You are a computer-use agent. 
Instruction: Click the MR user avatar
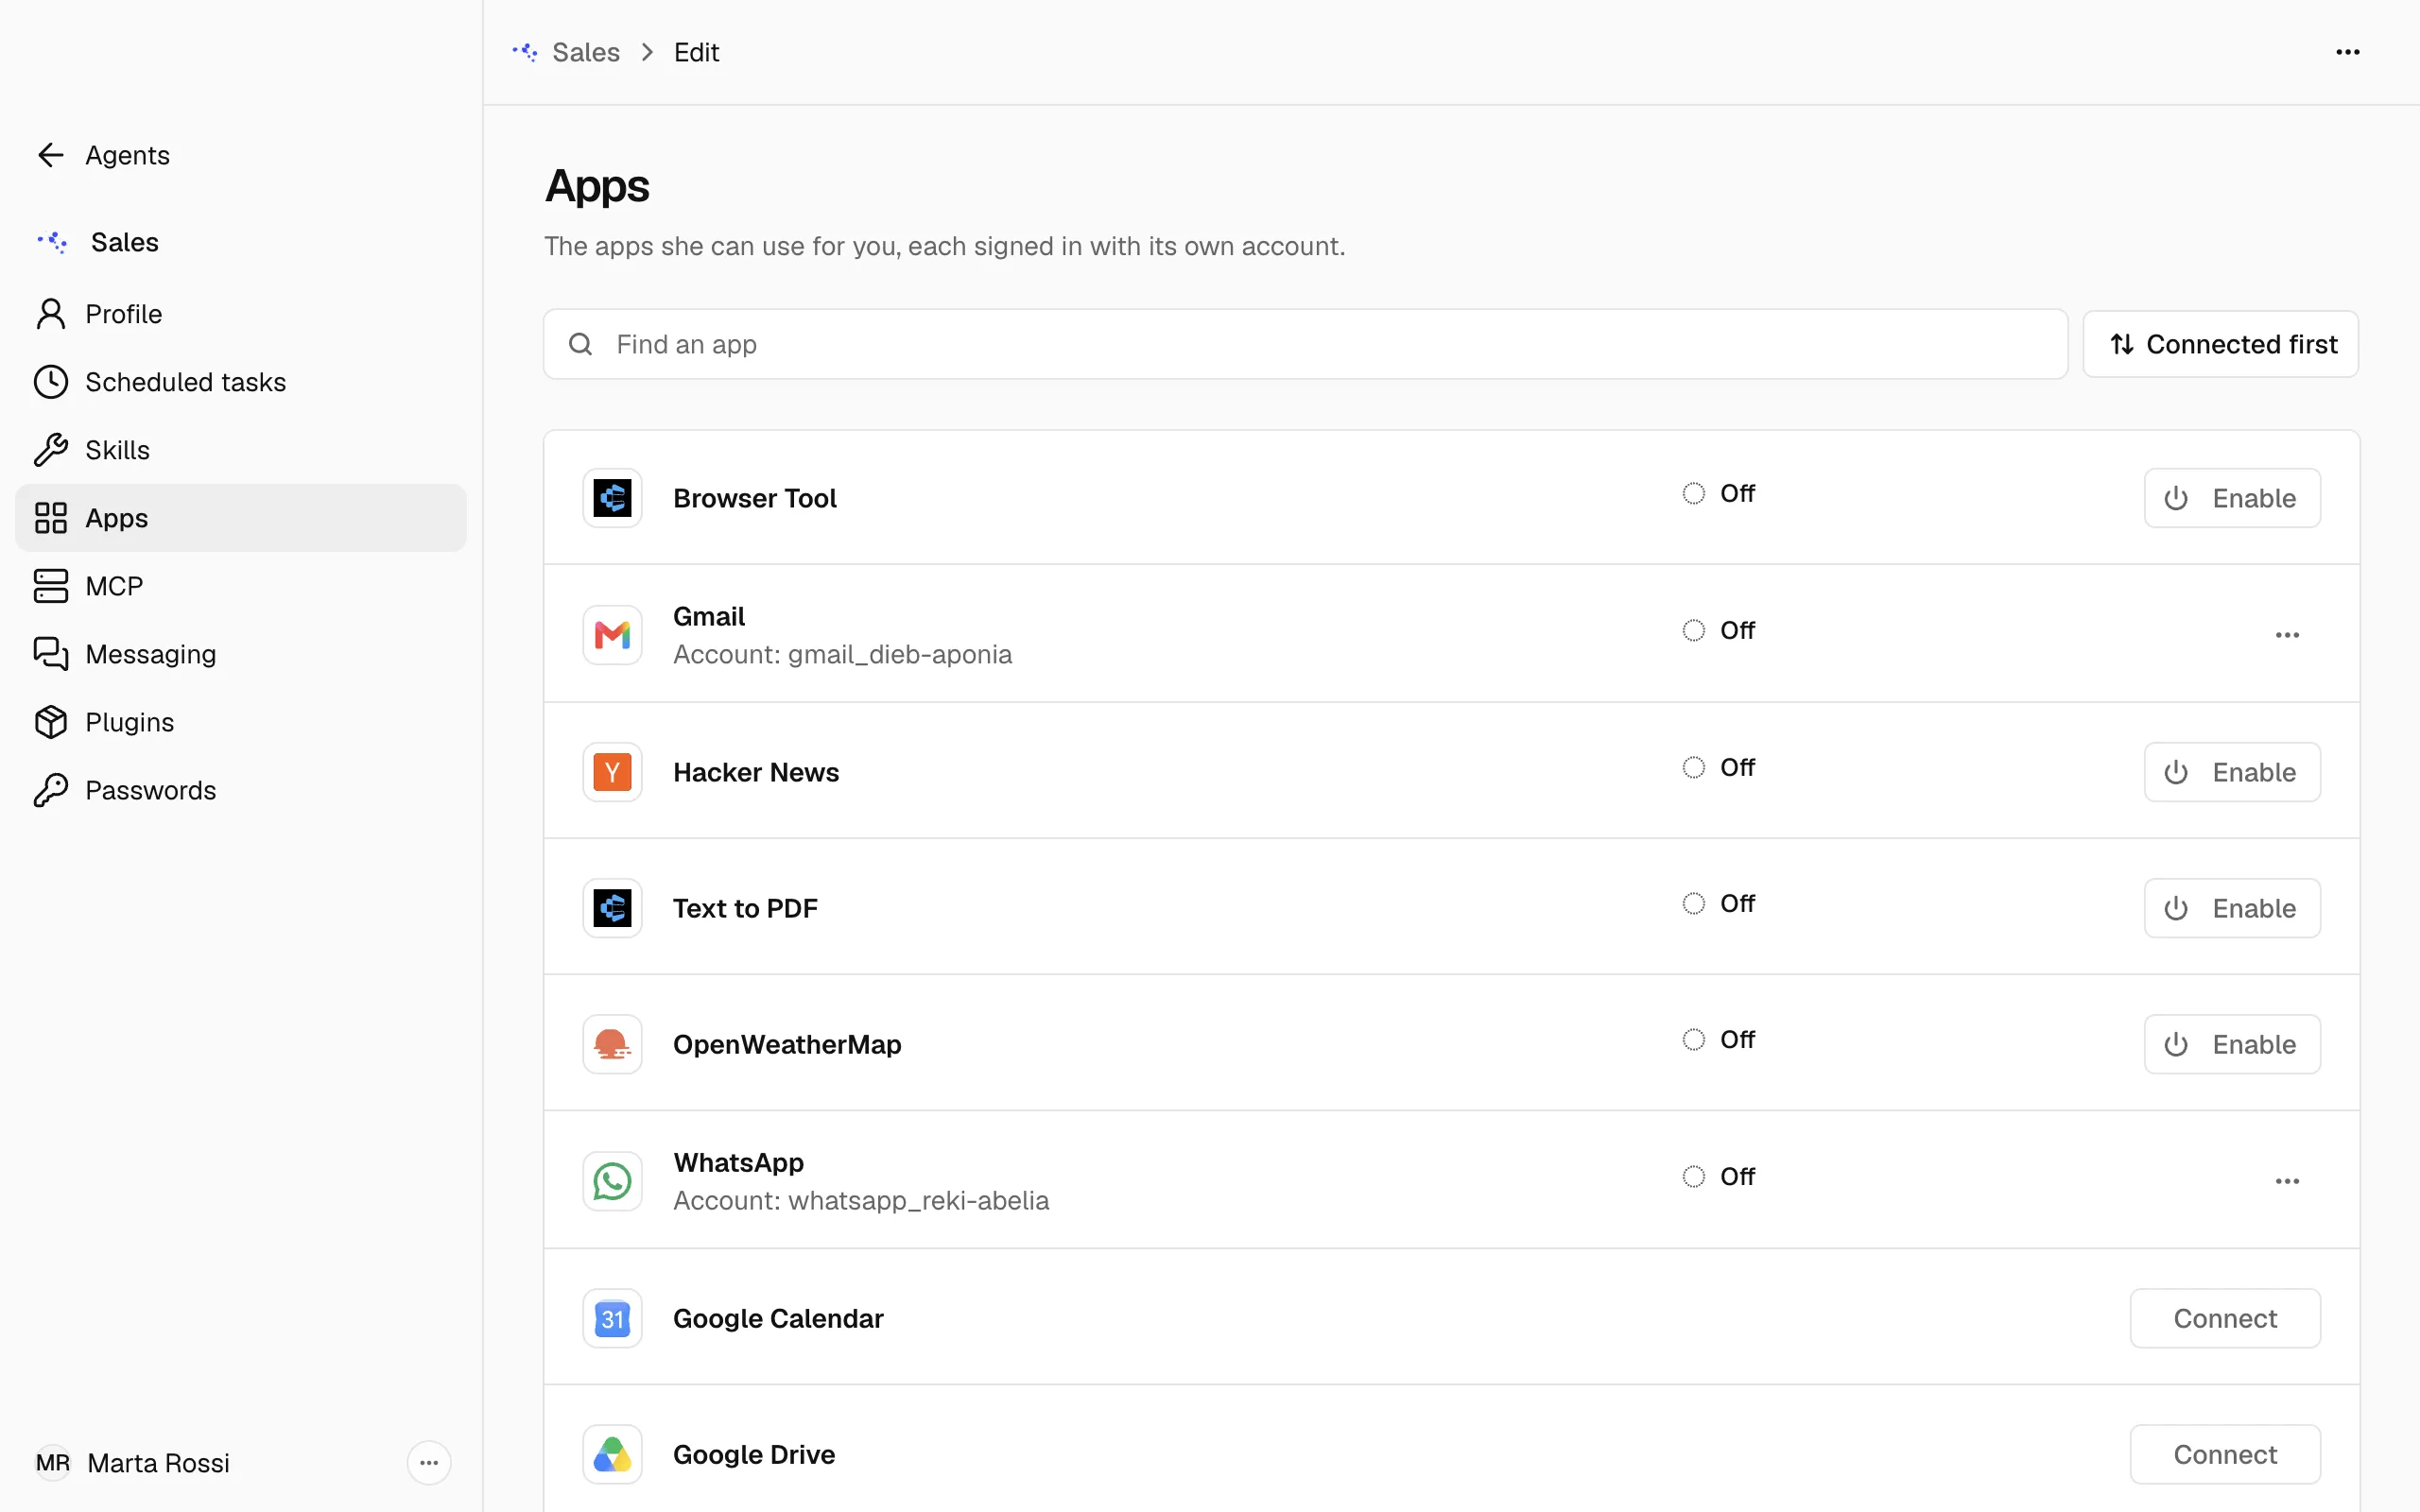coord(53,1463)
